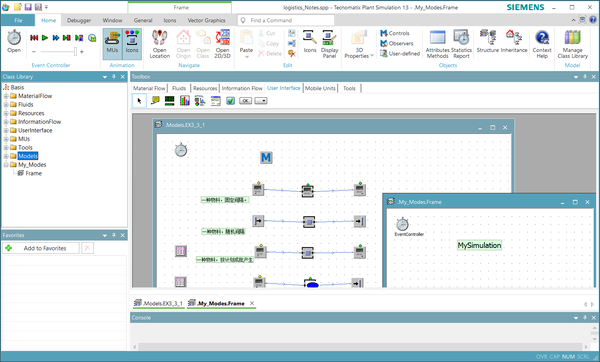Image resolution: width=600 pixels, height=362 pixels.
Task: Open Context Help
Action: (542, 44)
